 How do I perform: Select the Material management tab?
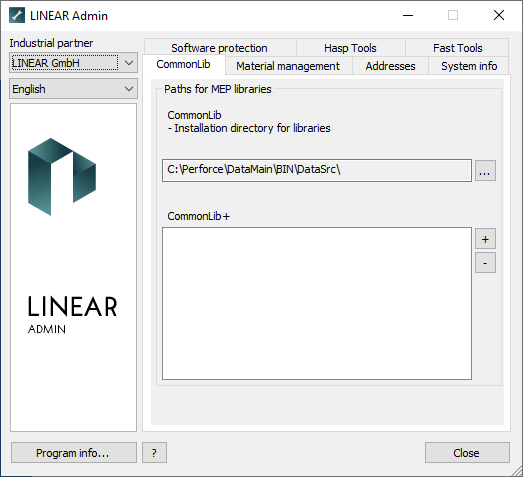click(288, 66)
